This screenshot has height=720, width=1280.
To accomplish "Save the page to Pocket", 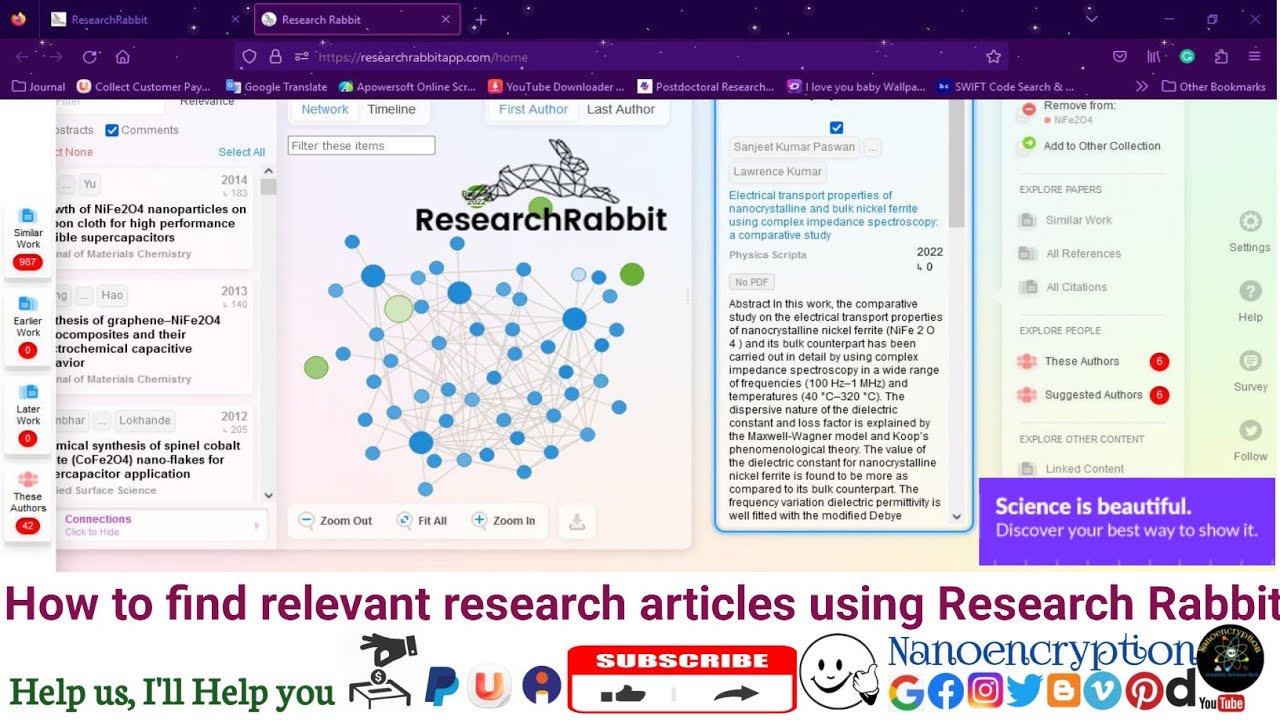I will click(1120, 57).
